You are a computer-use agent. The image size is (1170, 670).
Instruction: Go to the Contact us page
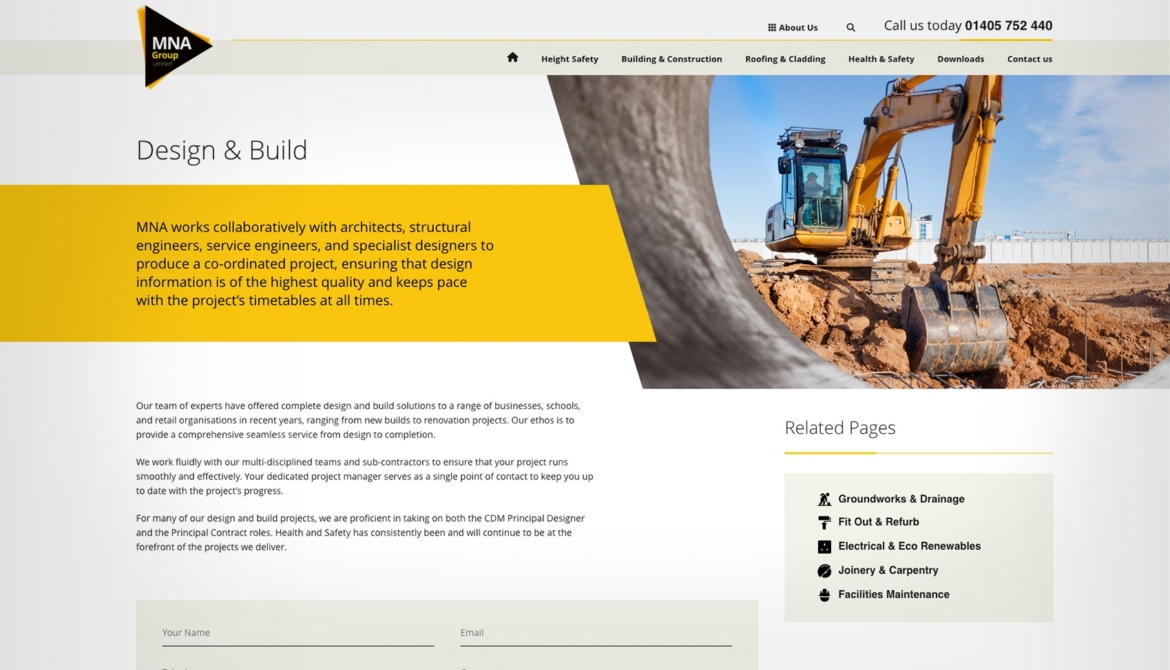point(1029,59)
